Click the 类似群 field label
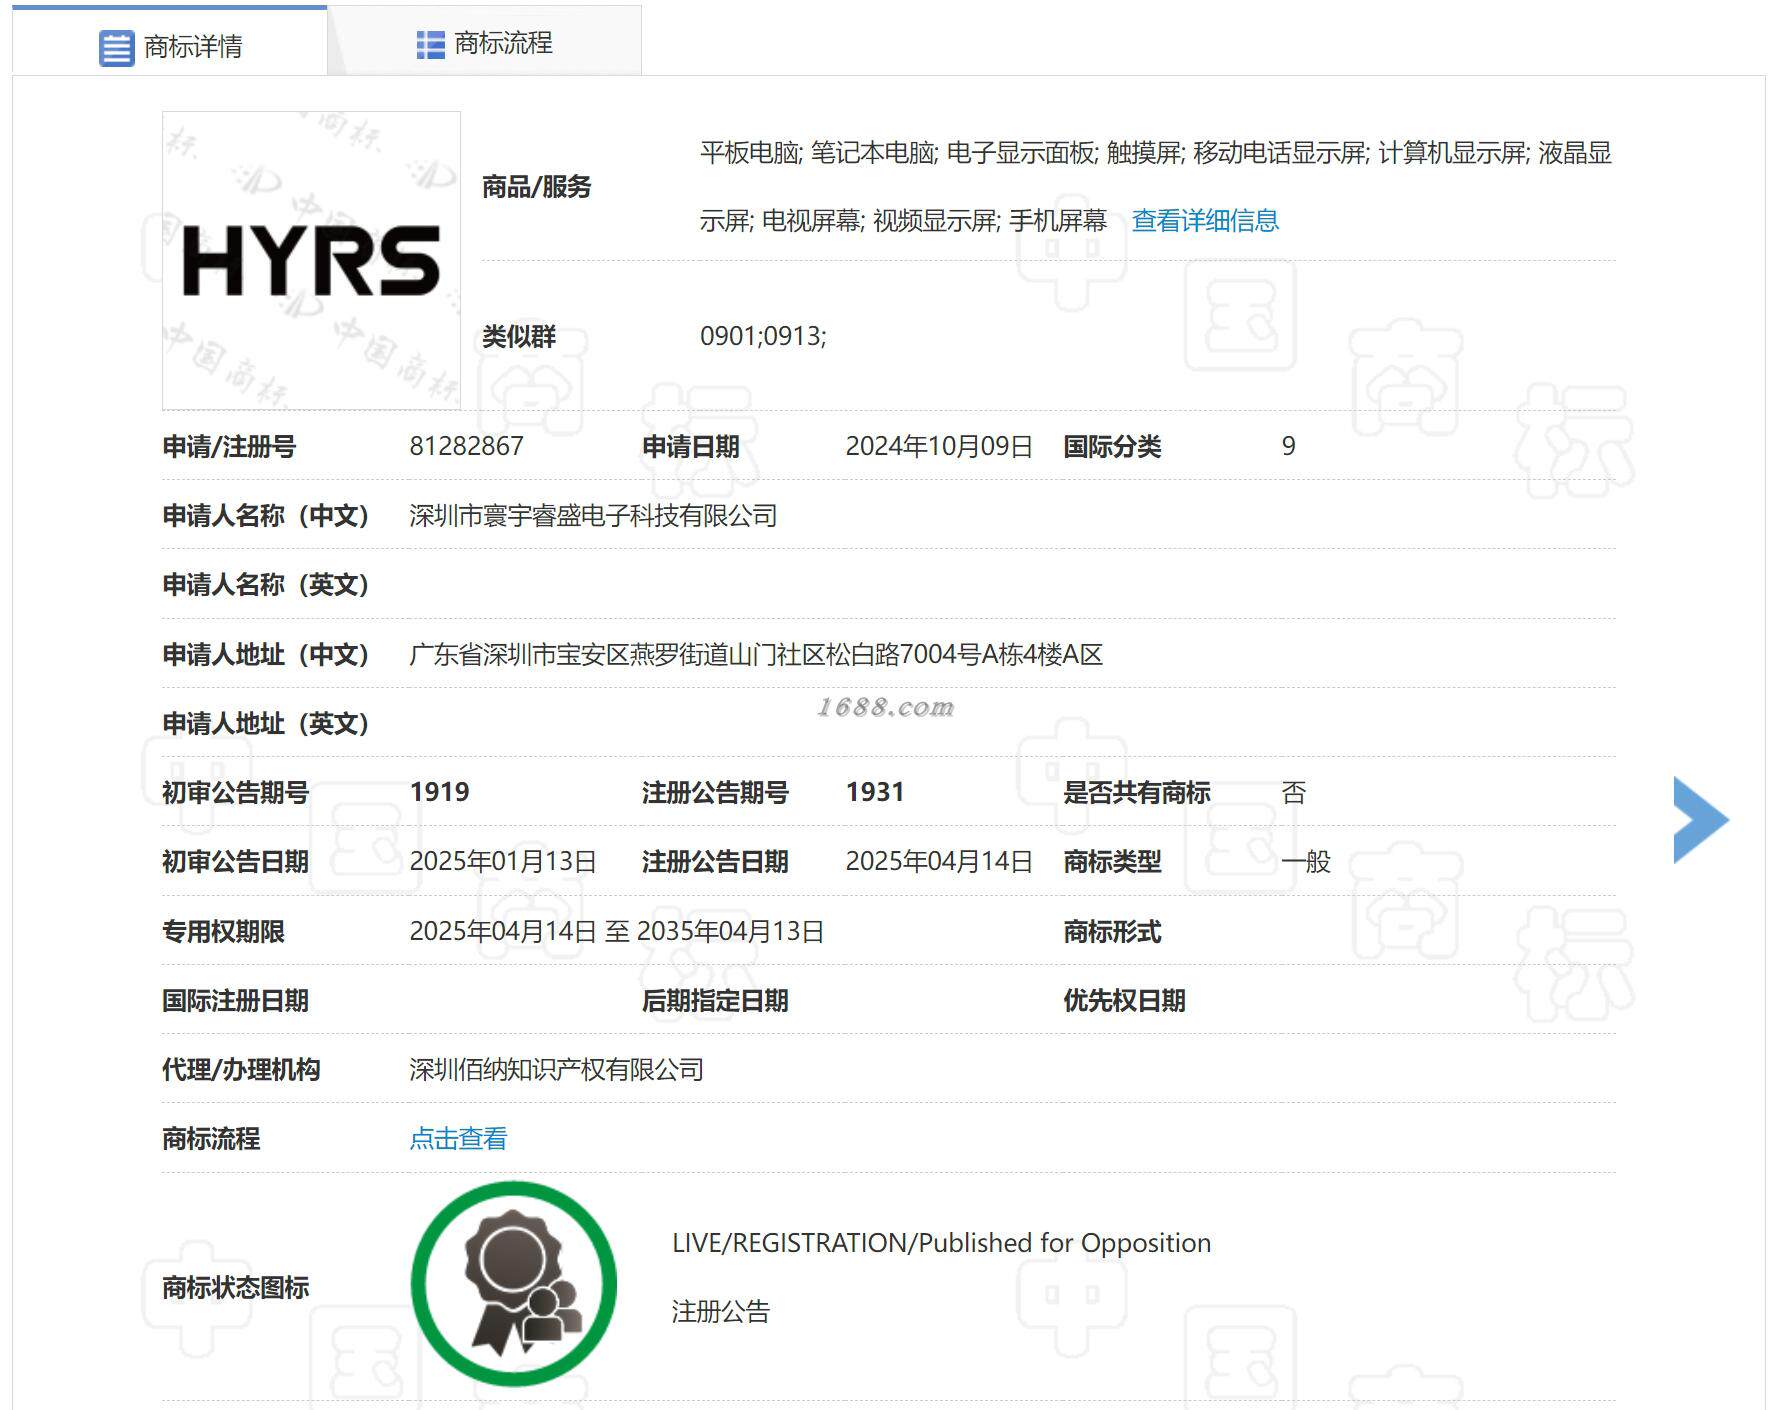This screenshot has width=1770, height=1410. 519,337
